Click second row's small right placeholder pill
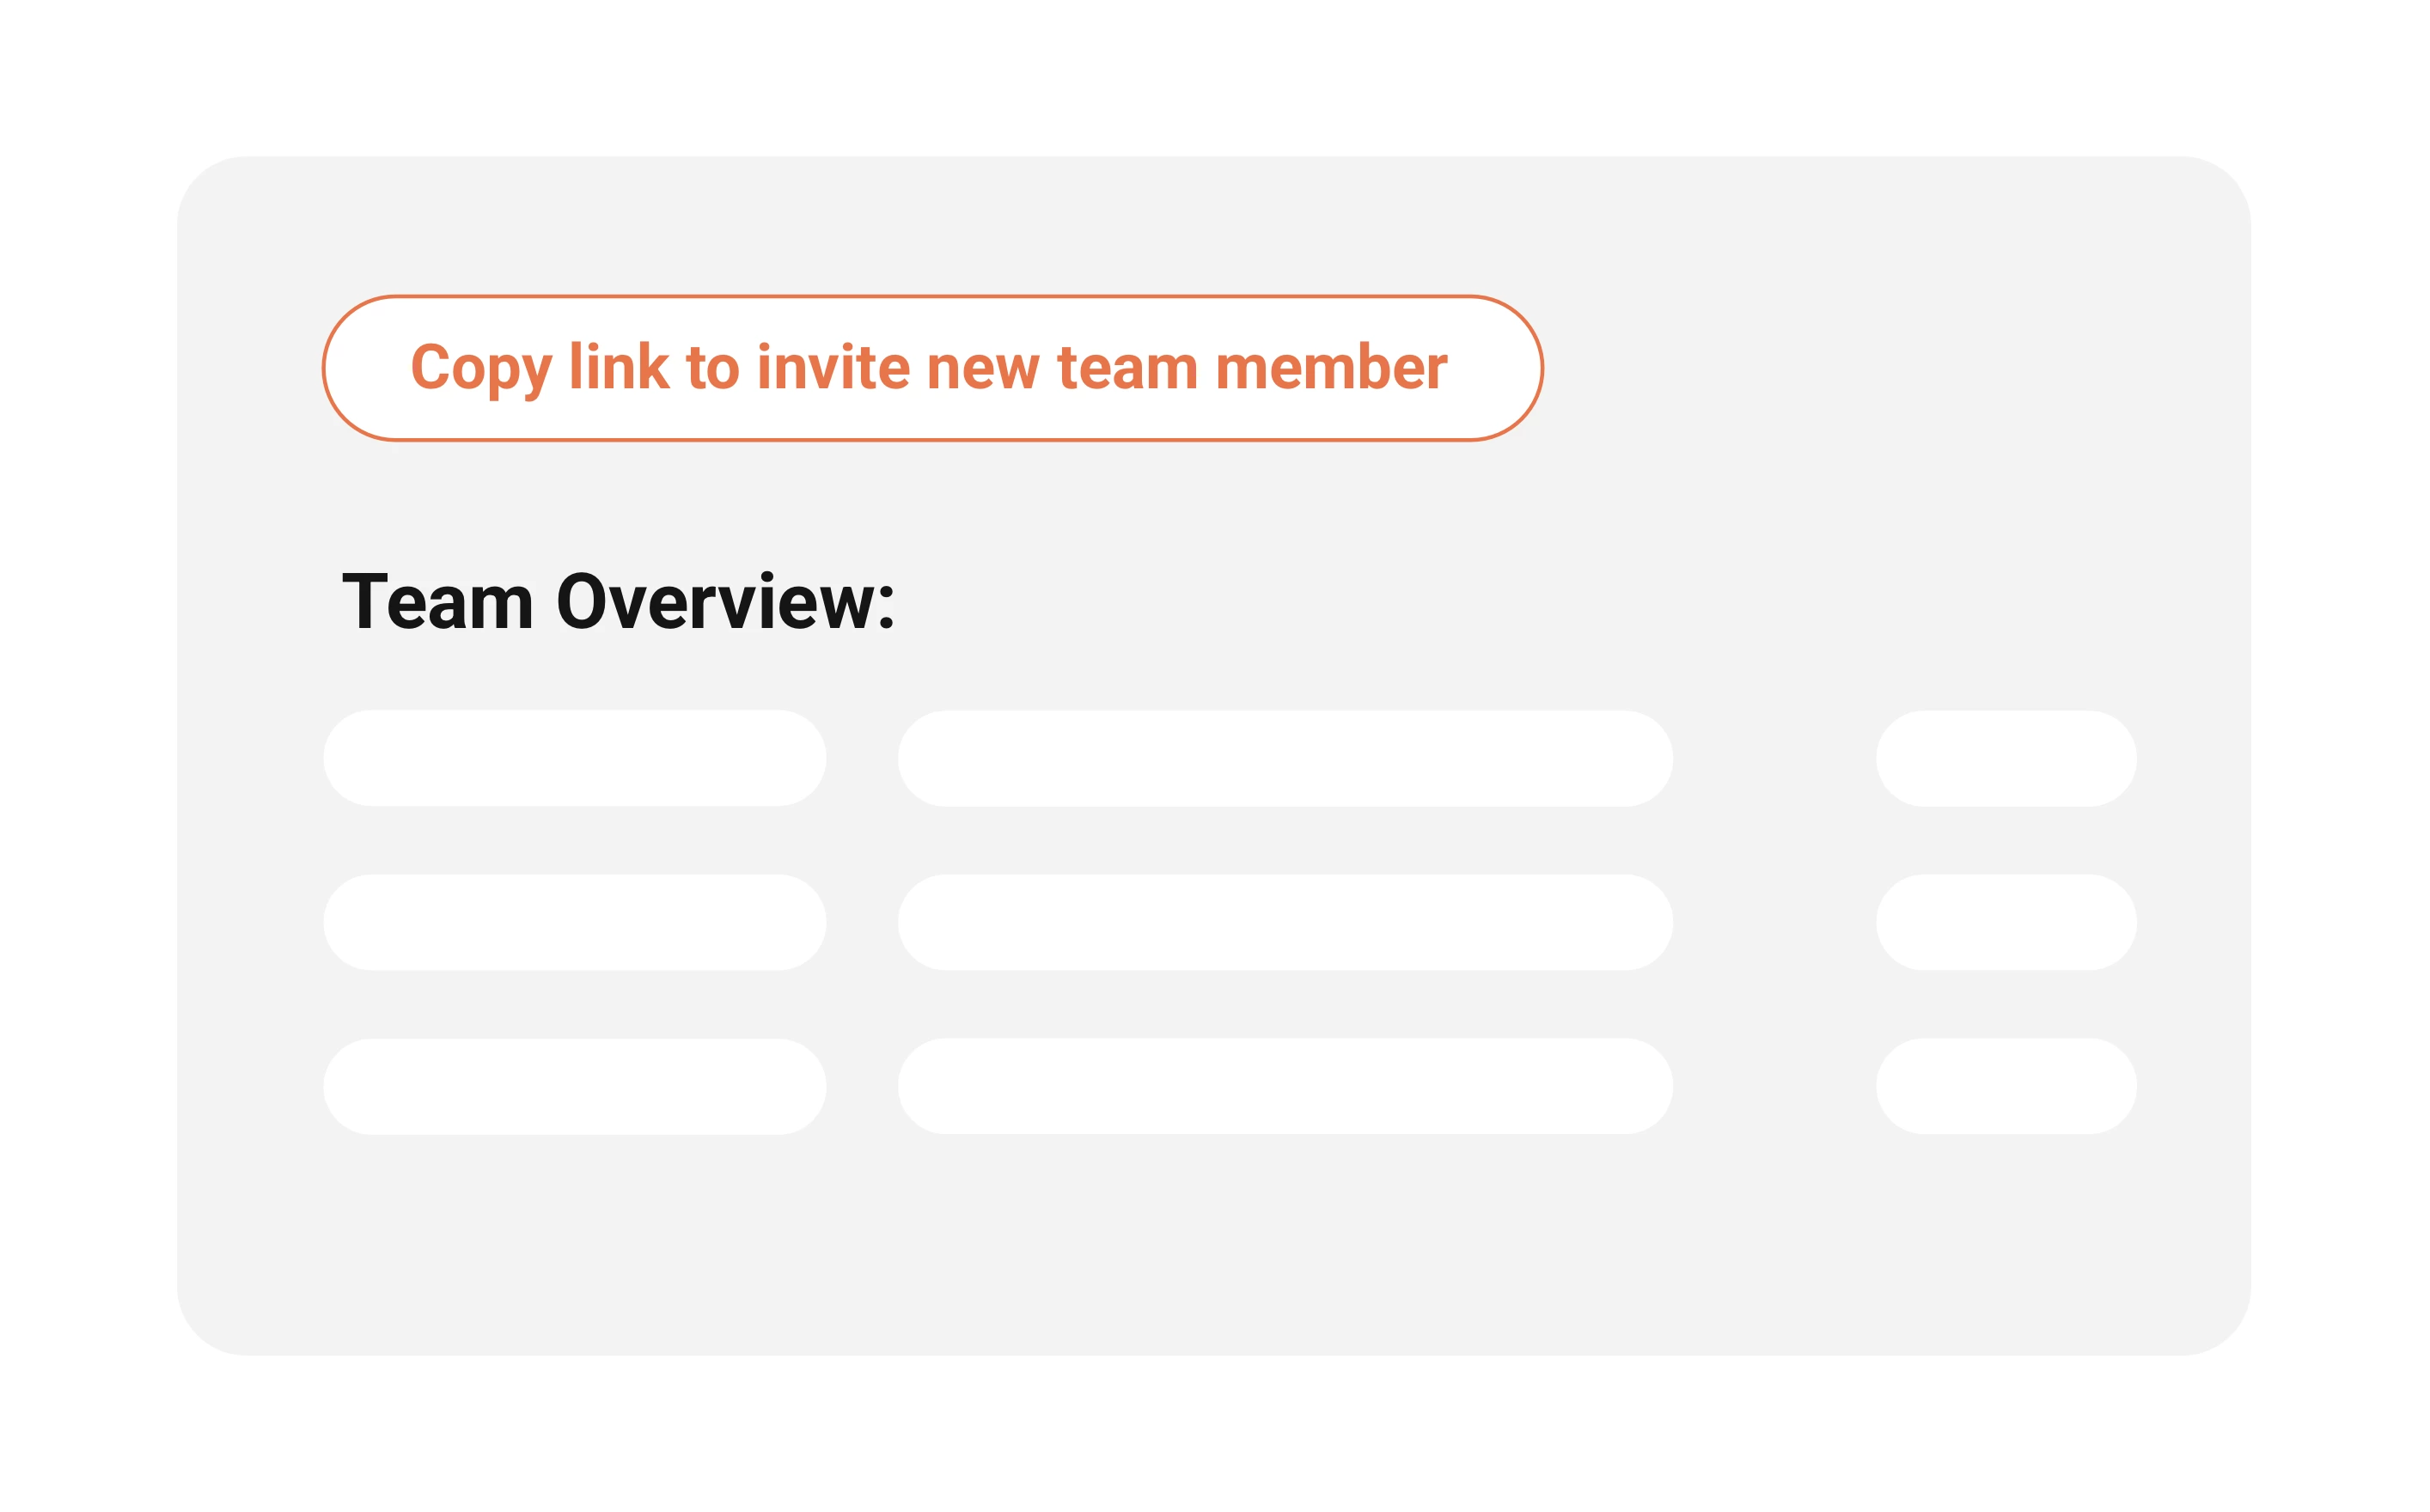This screenshot has height=1512, width=2430. [2006, 922]
